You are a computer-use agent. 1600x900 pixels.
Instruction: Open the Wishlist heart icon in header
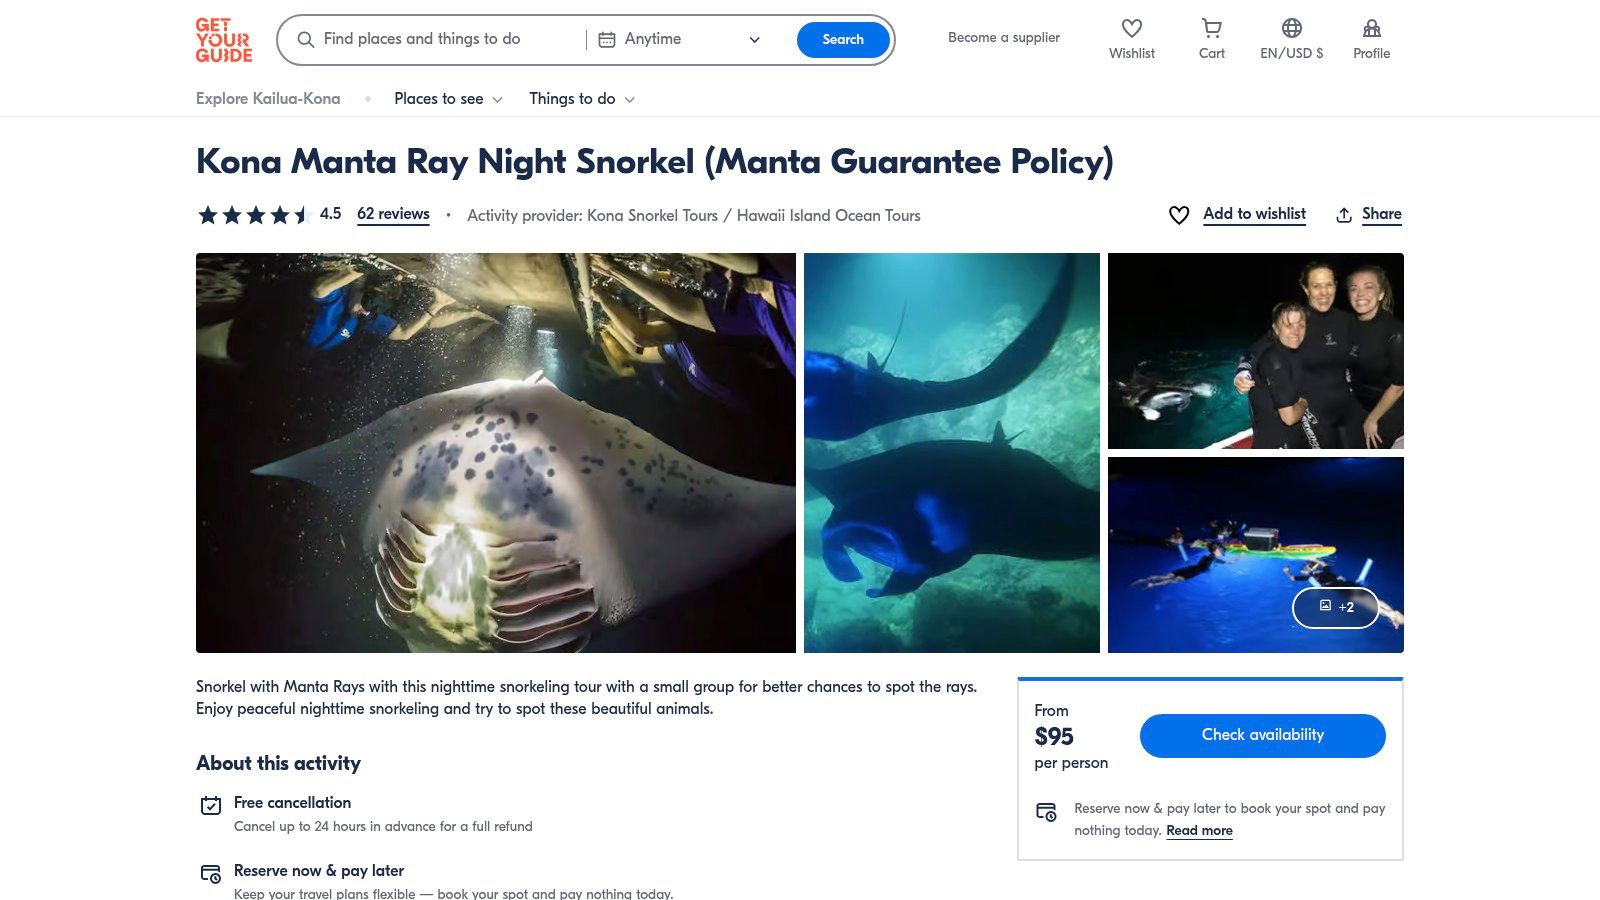point(1131,29)
